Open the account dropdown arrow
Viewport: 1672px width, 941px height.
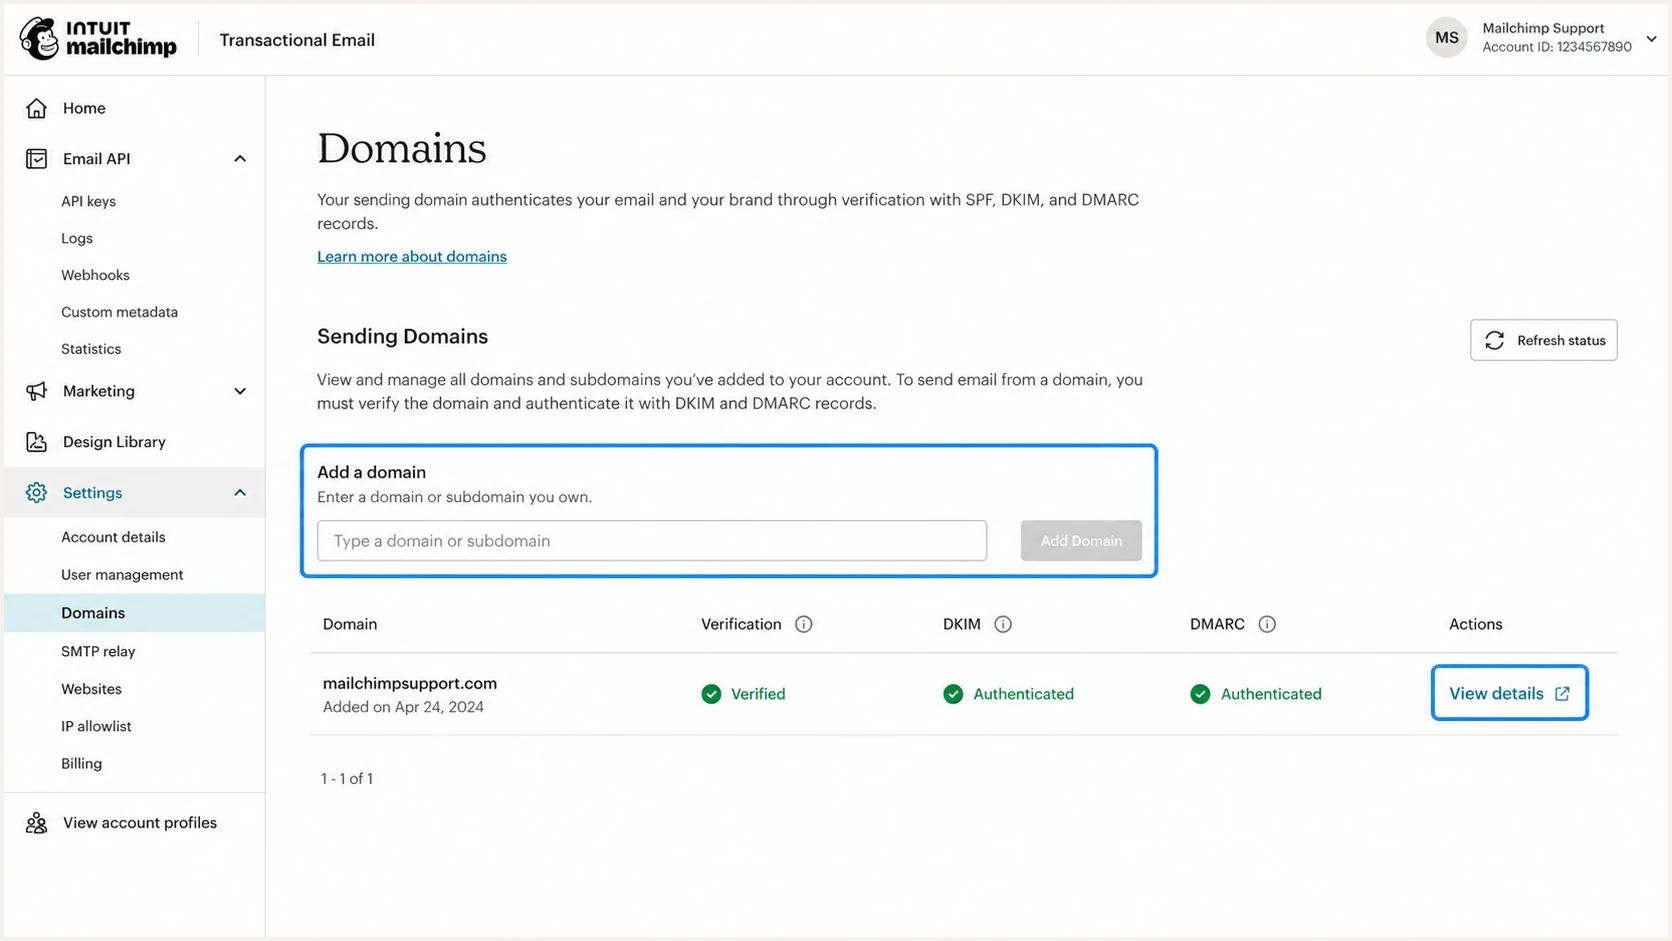click(1651, 39)
